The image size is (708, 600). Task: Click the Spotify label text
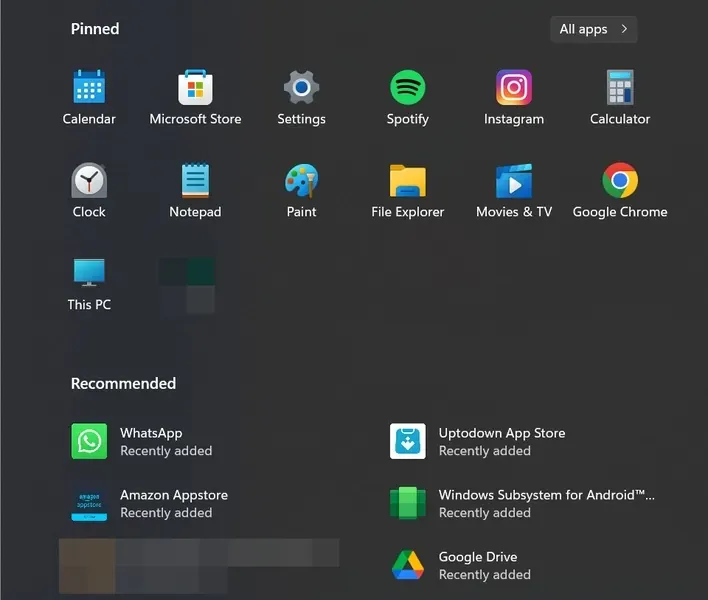407,119
